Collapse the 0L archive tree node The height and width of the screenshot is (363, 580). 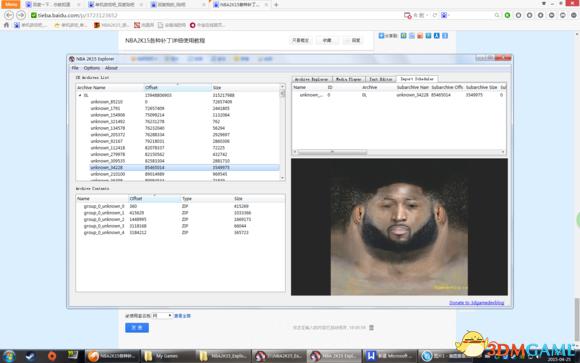point(80,95)
